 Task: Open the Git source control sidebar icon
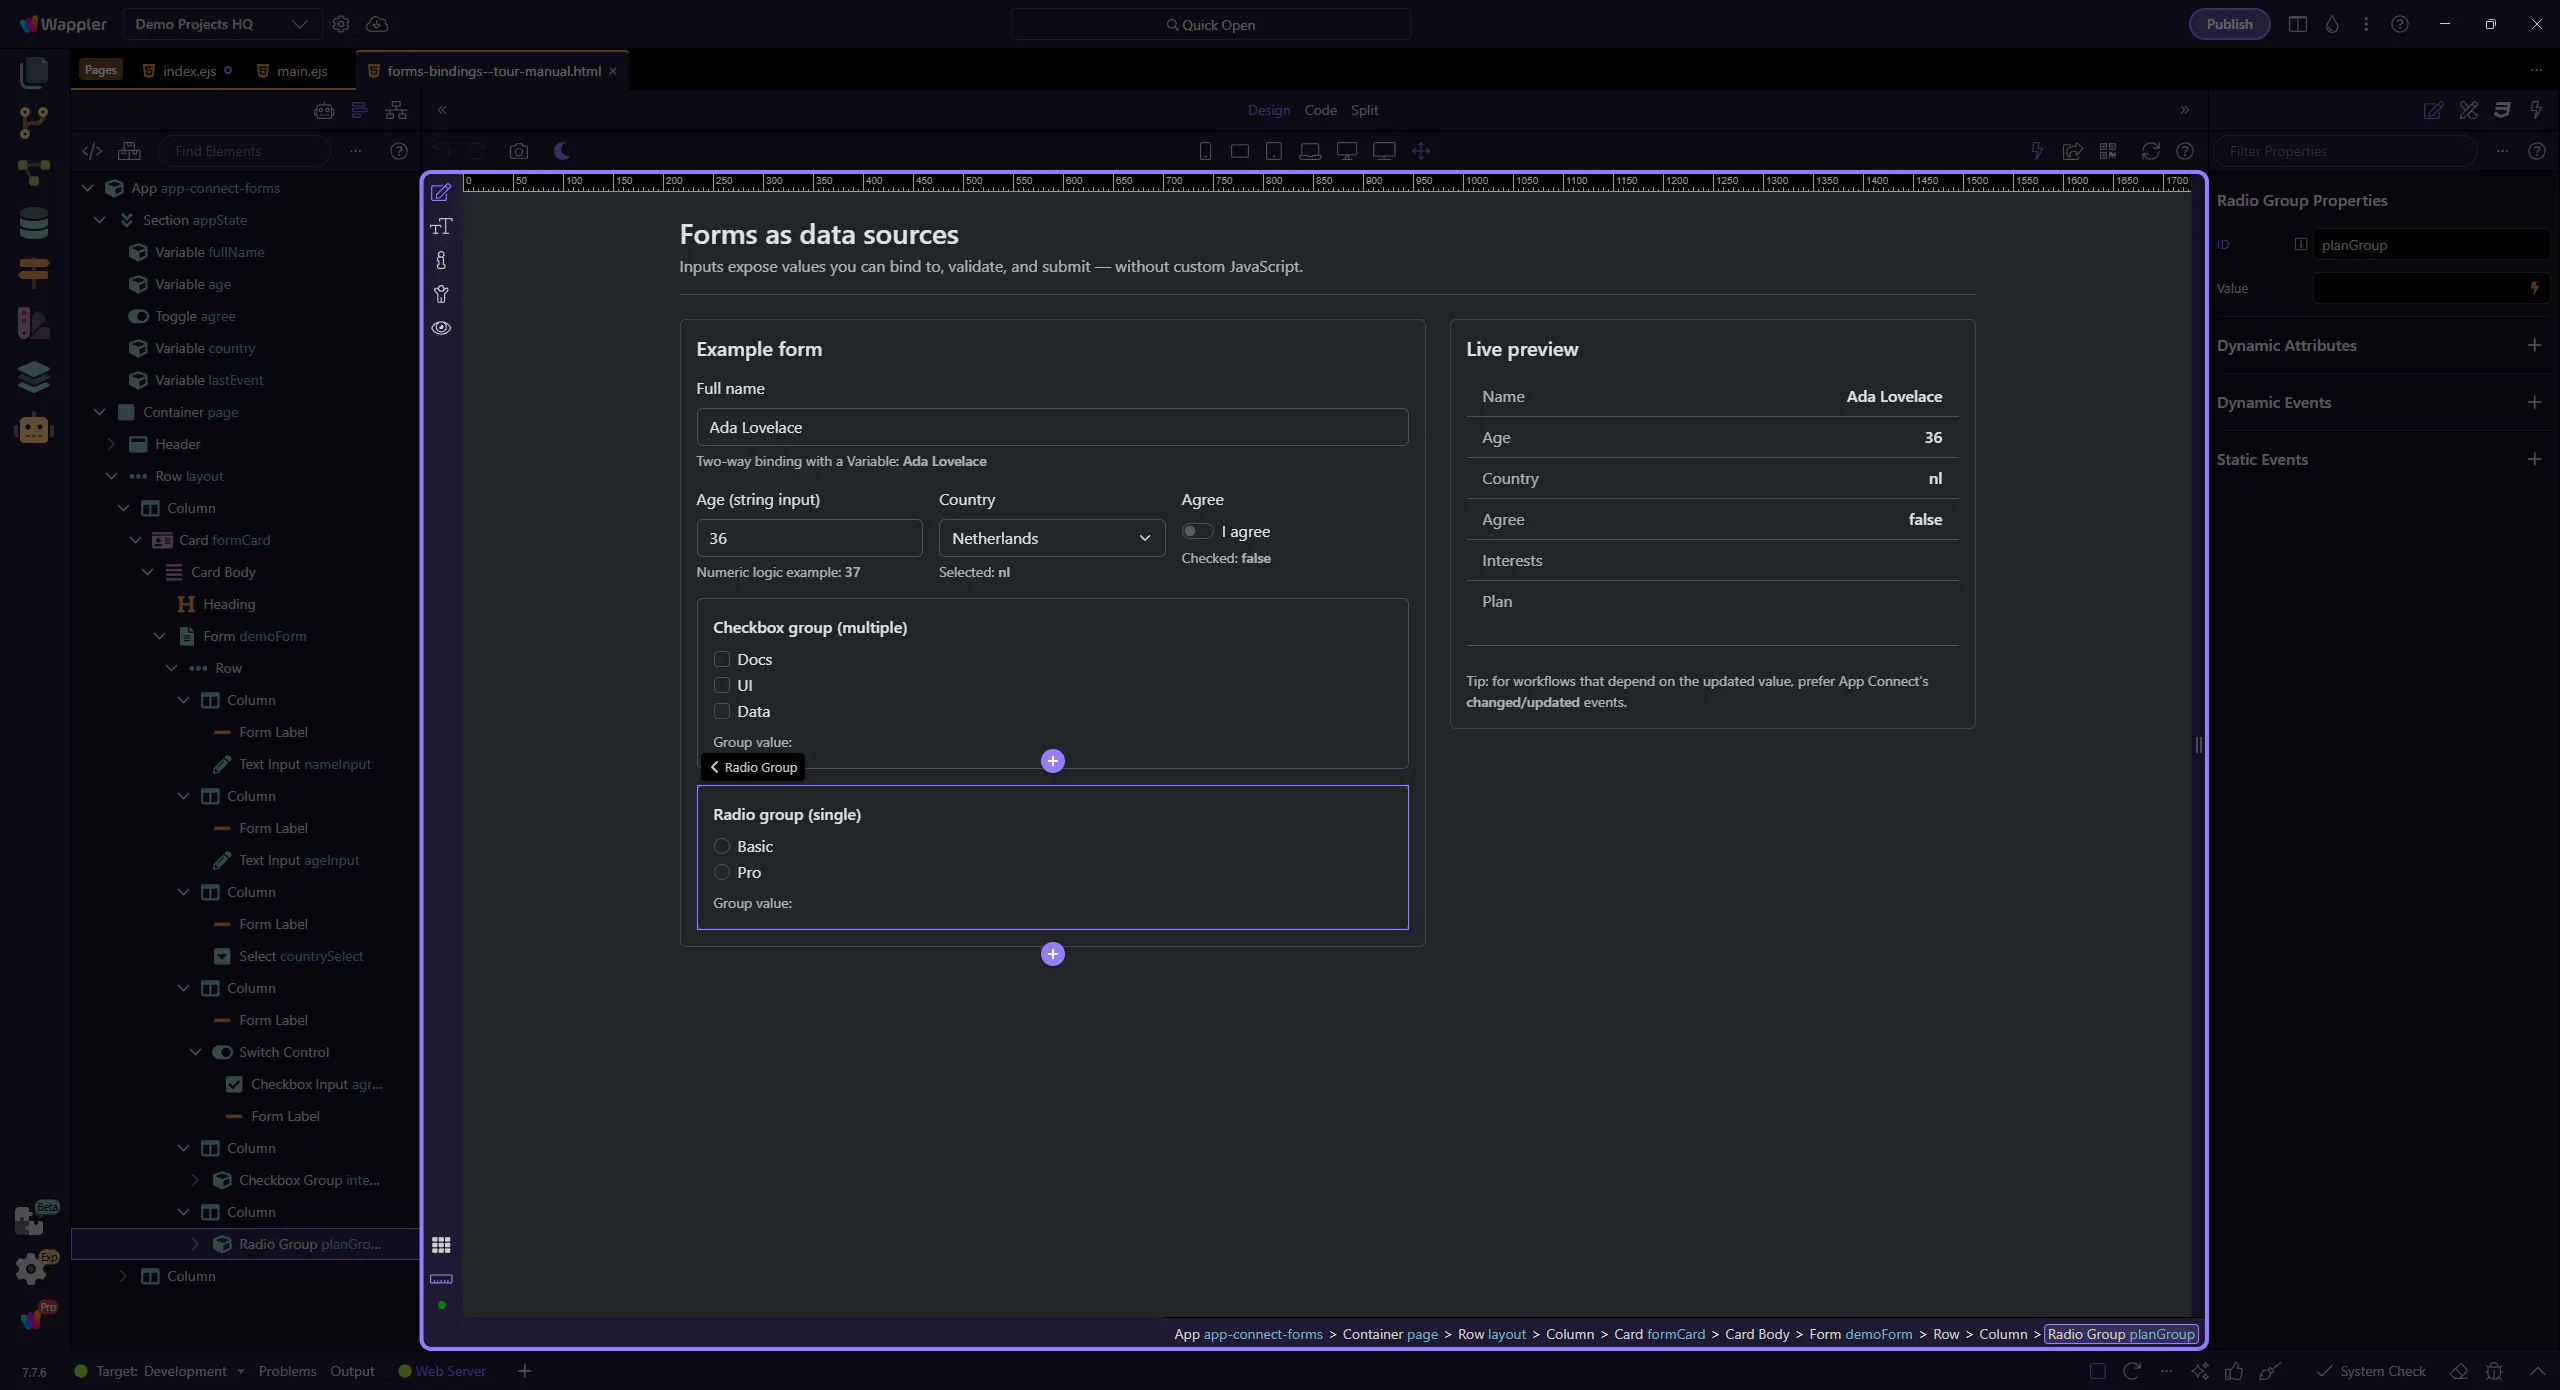pos(33,122)
